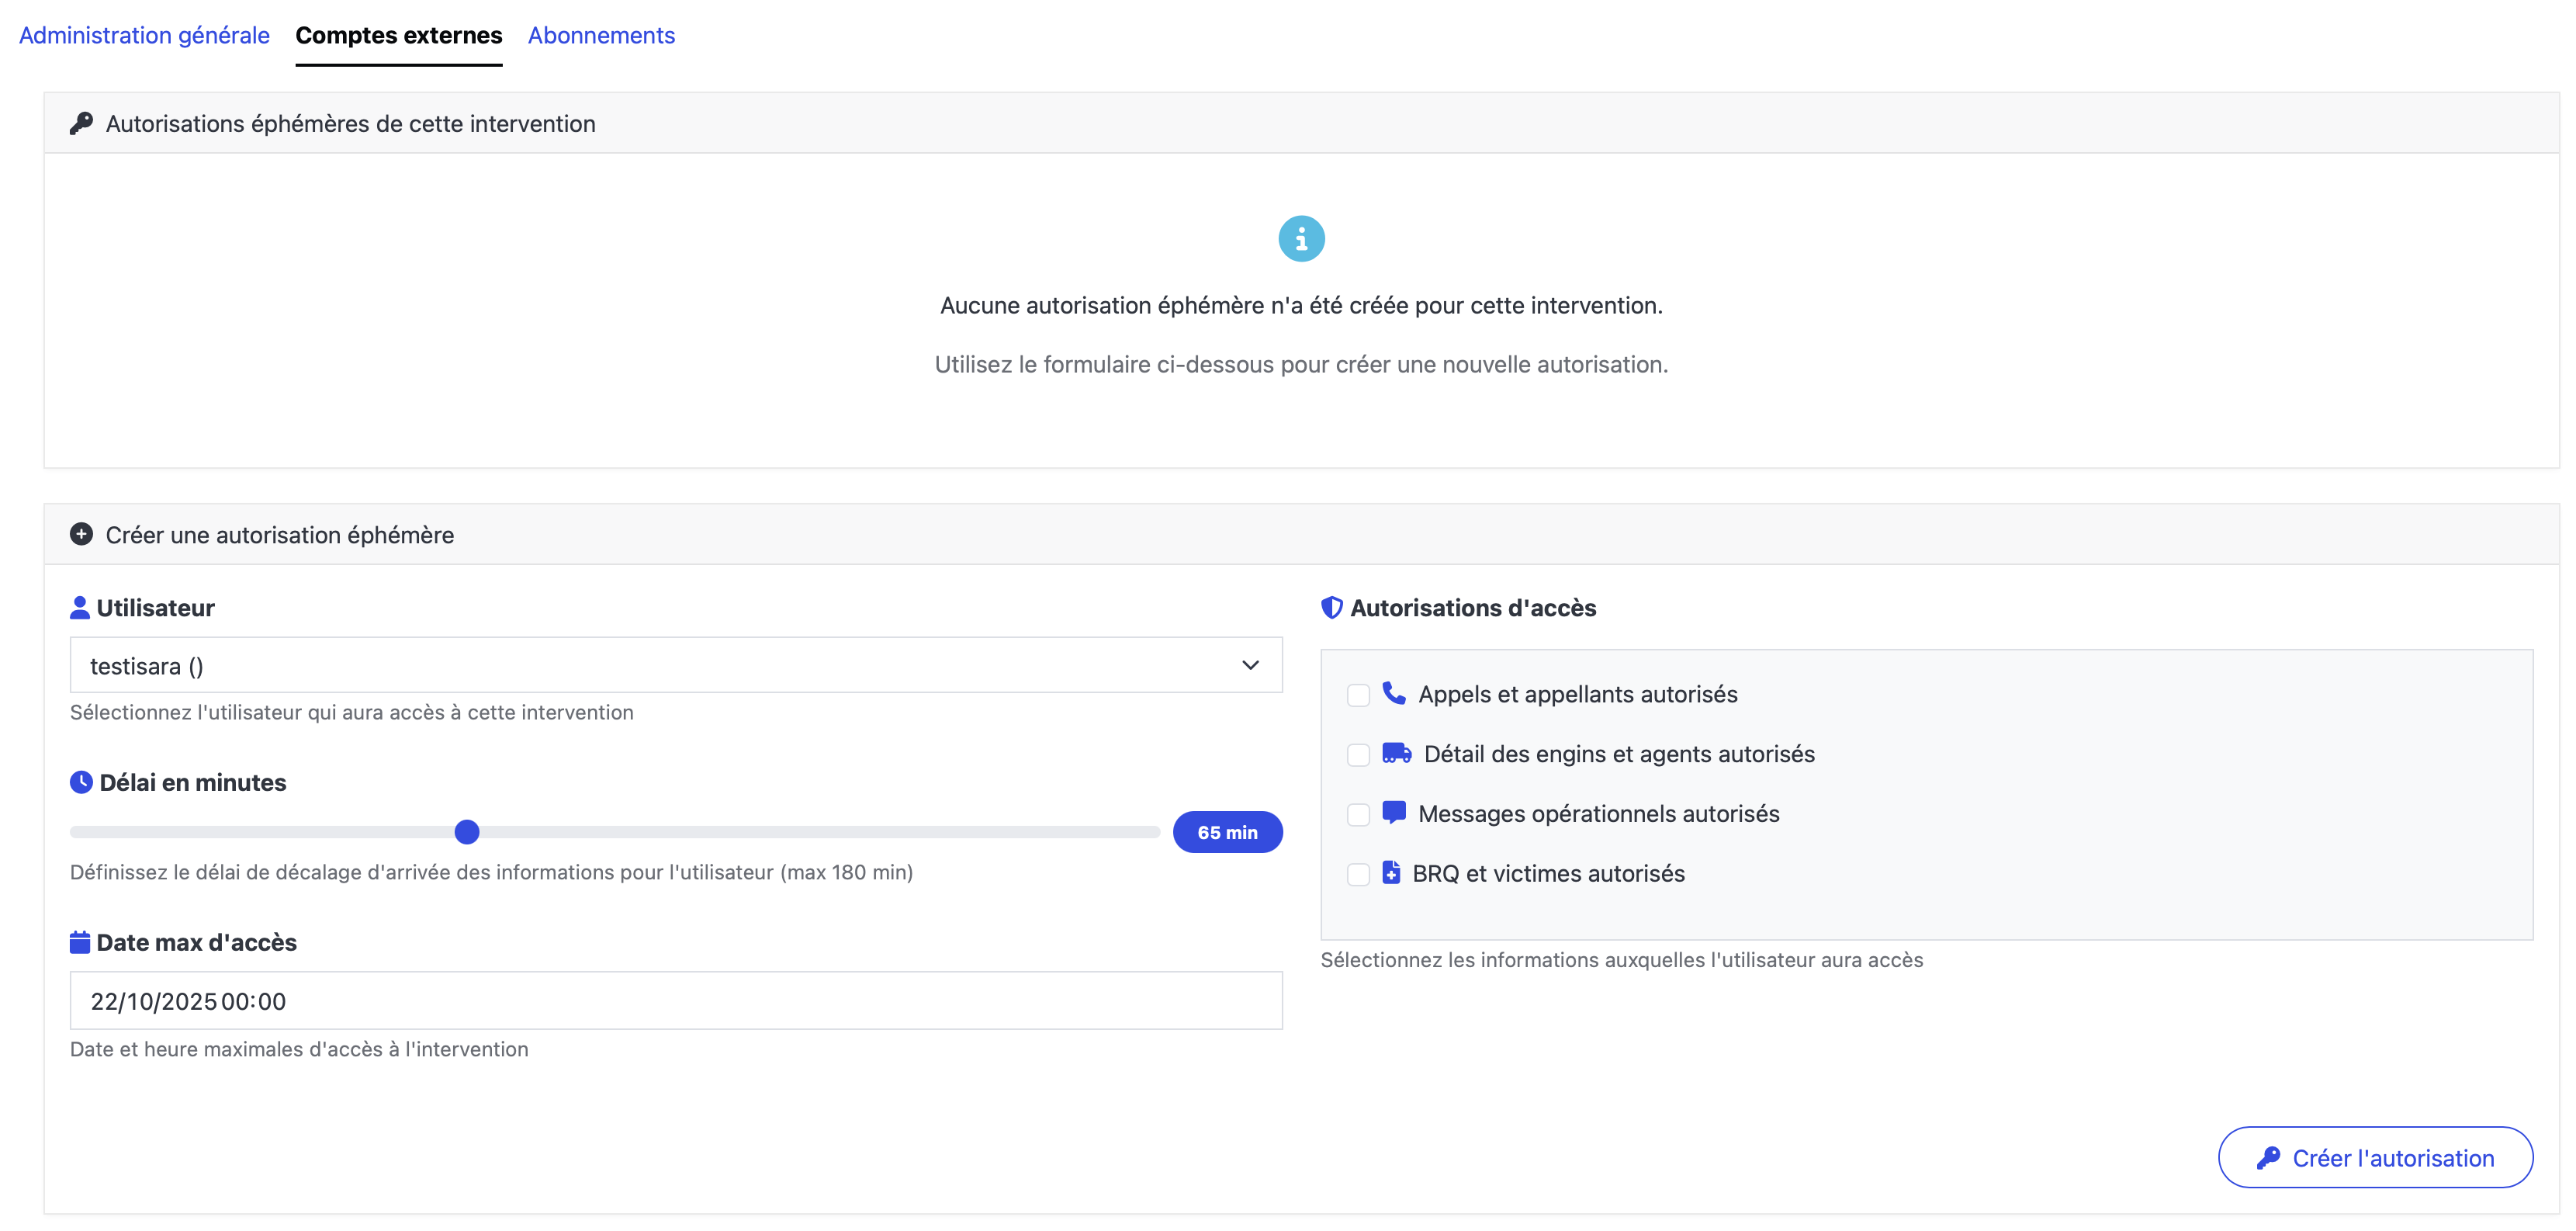Click the shield icon beside Autorisations d'accès

coord(1331,608)
